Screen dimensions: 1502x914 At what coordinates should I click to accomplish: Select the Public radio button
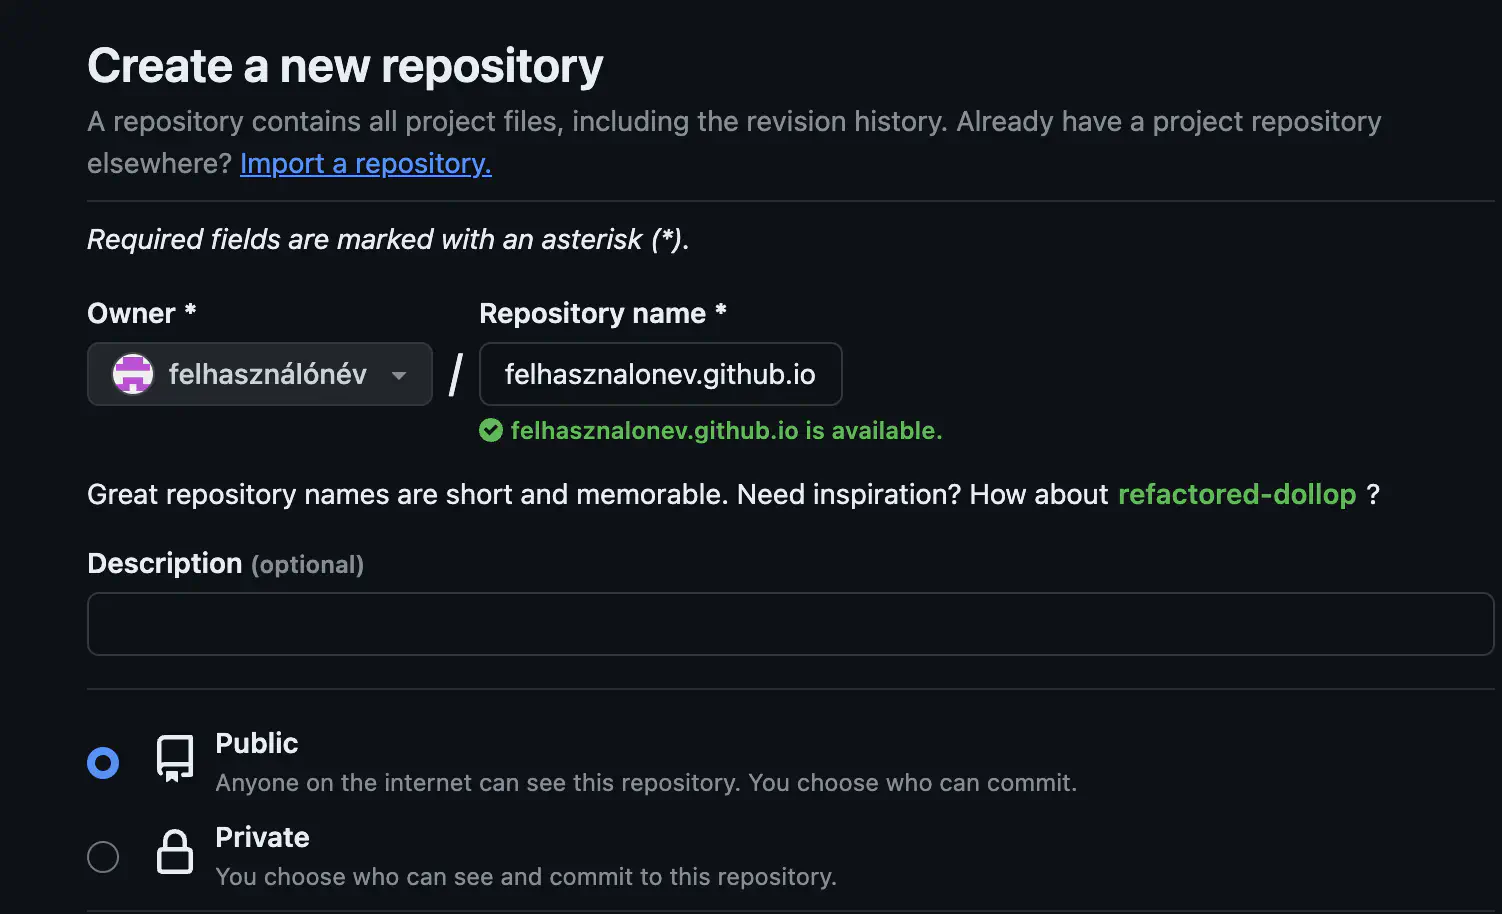[x=103, y=762]
